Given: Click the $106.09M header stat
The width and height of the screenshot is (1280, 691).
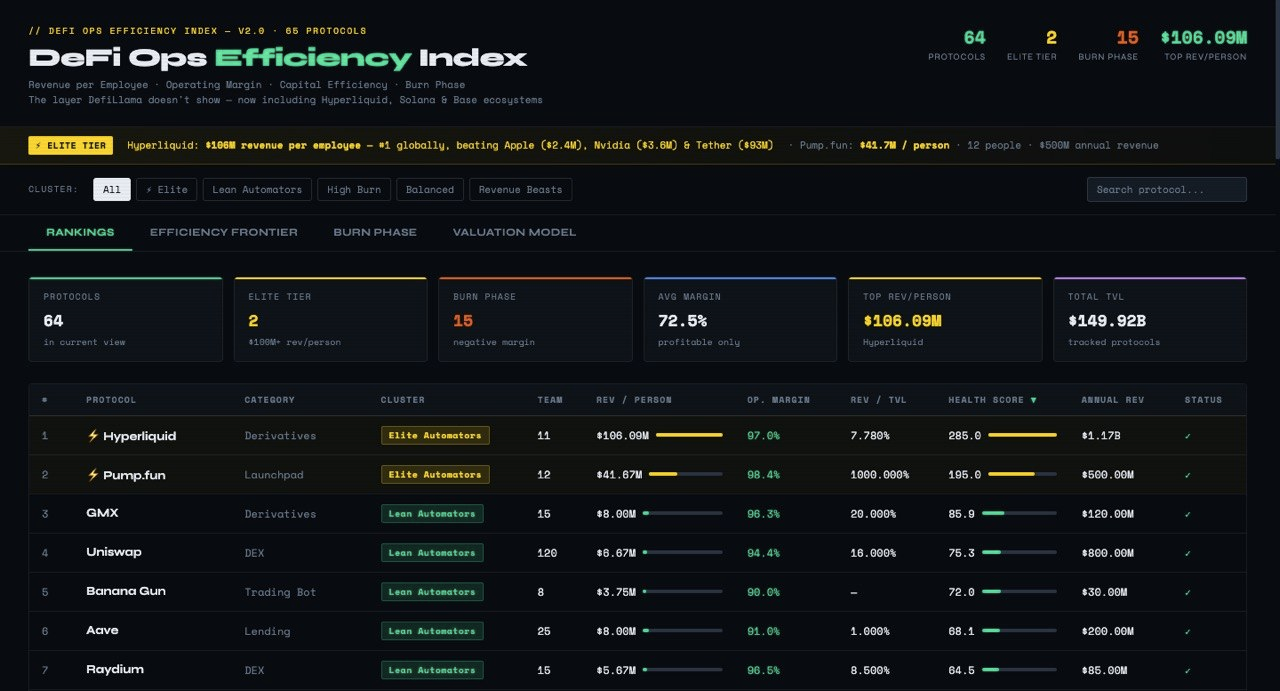Looking at the screenshot, I should click(1204, 38).
